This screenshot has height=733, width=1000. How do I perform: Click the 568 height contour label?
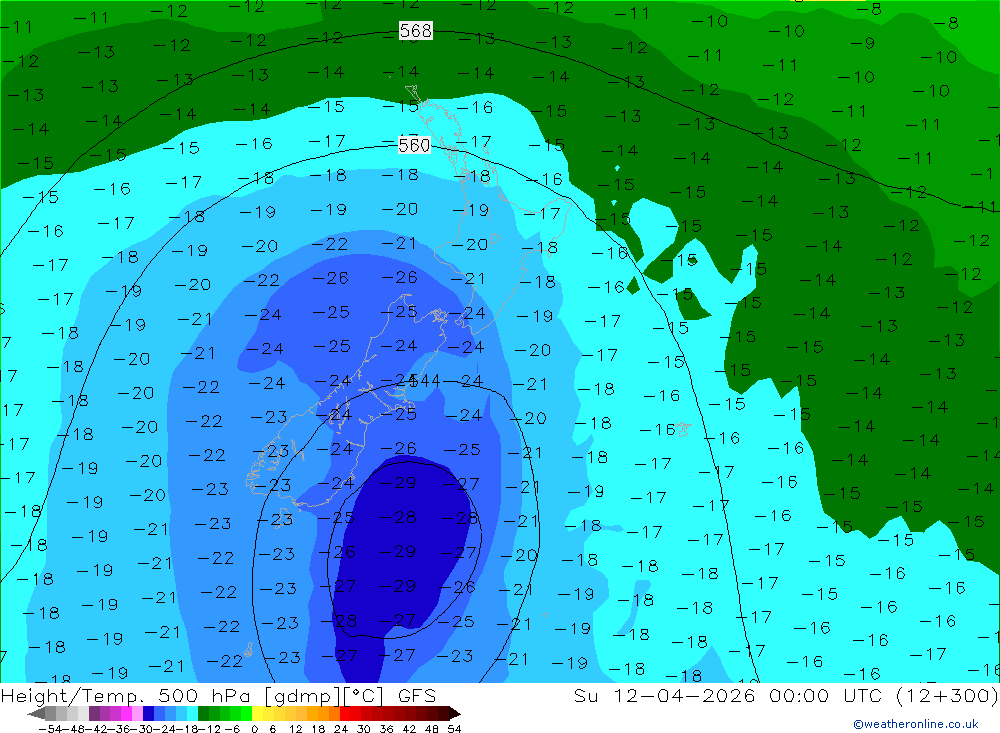pos(416,31)
